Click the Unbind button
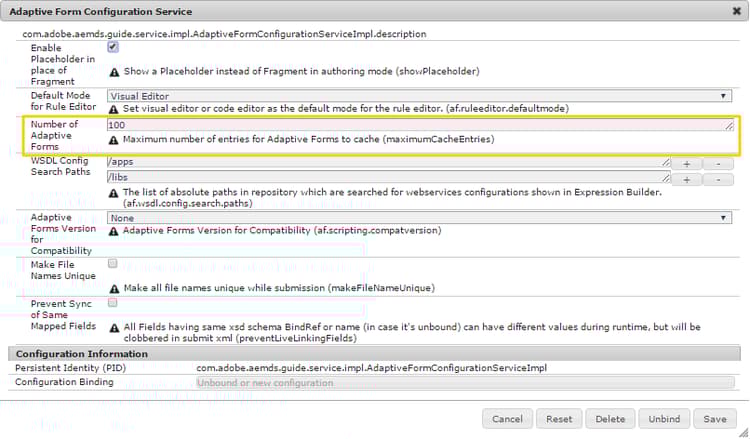The height and width of the screenshot is (439, 750). (x=664, y=419)
